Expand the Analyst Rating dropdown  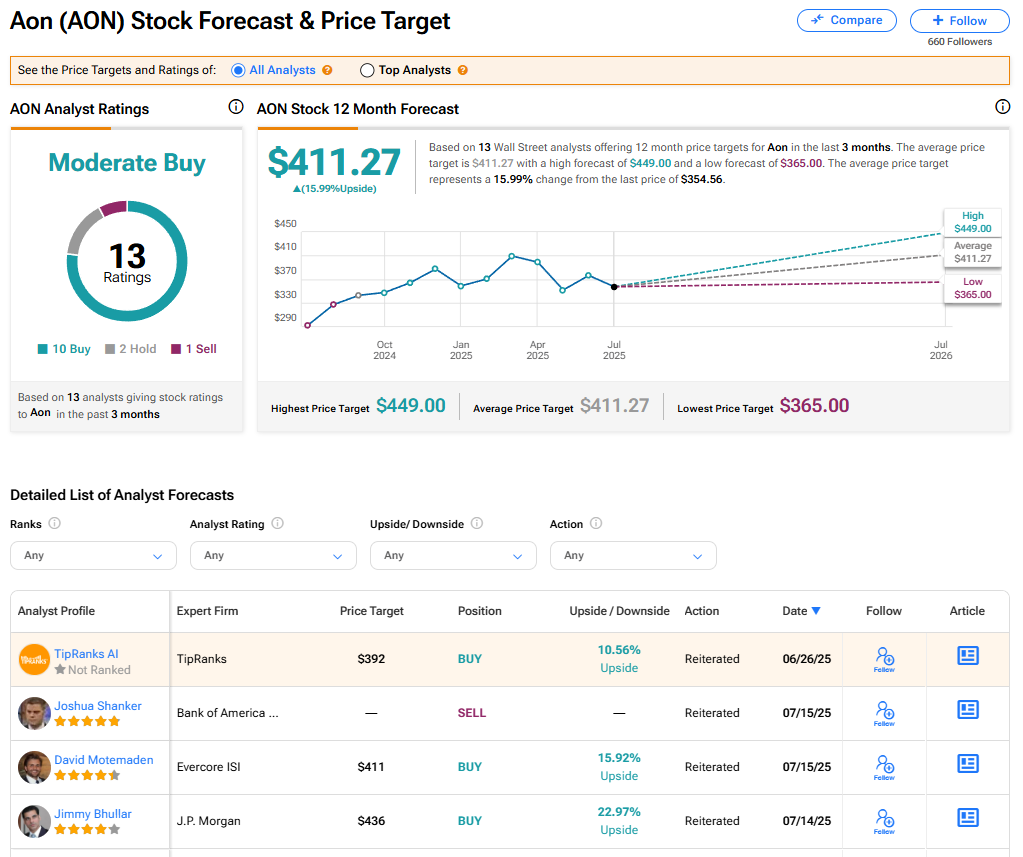(273, 555)
